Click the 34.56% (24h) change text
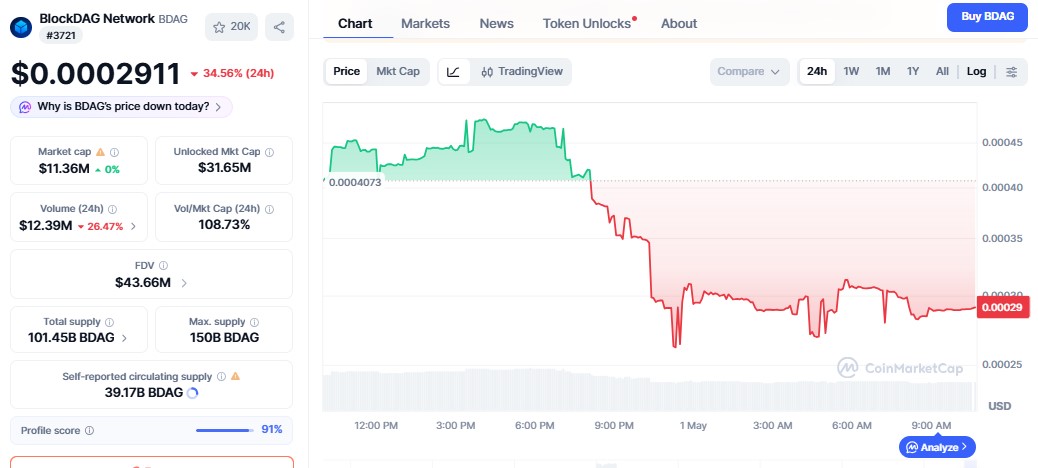The width and height of the screenshot is (1038, 468). coord(232,73)
